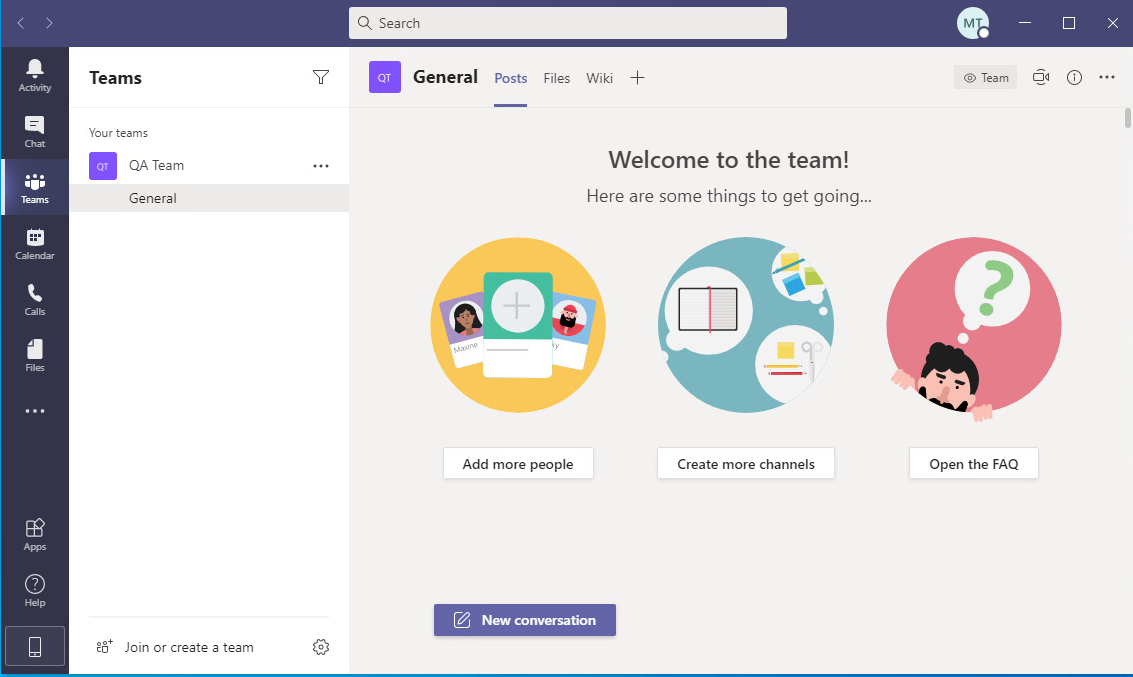The width and height of the screenshot is (1133, 677).
Task: Click the filter funnel icon in Teams
Action: [321, 78]
